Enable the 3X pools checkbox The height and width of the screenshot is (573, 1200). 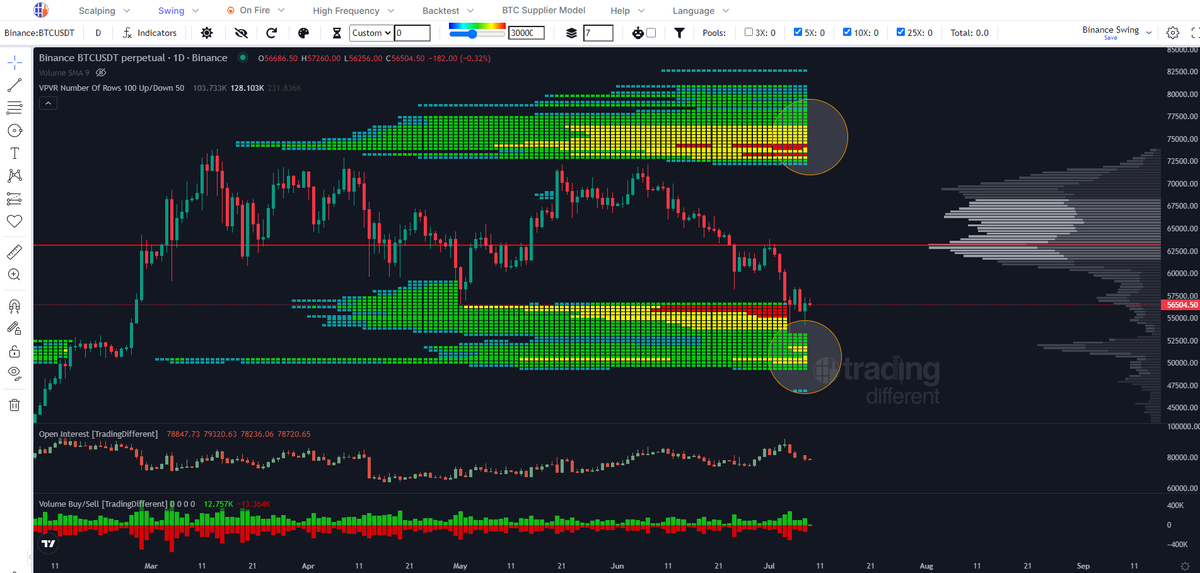[750, 32]
